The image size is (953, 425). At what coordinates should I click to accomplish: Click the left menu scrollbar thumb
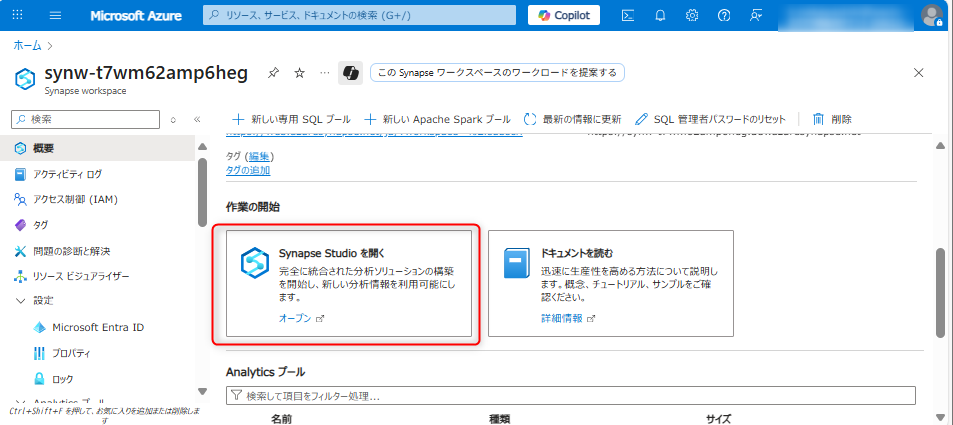(202, 192)
